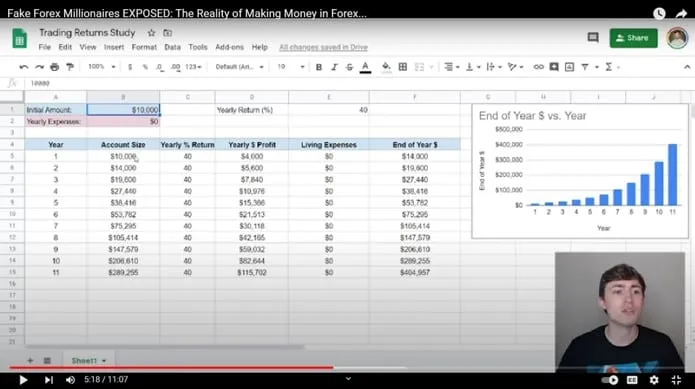Screen dimensions: 695x389
Task: Open the cell borders tool
Action: (x=403, y=67)
